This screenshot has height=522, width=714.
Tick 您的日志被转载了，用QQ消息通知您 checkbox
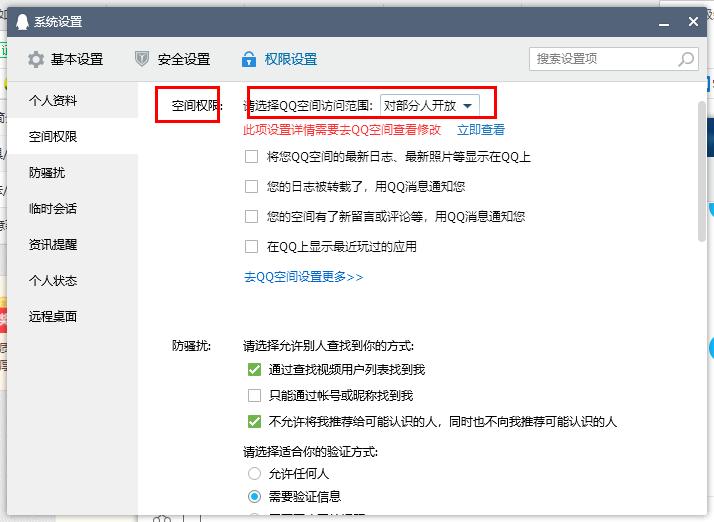coord(251,186)
